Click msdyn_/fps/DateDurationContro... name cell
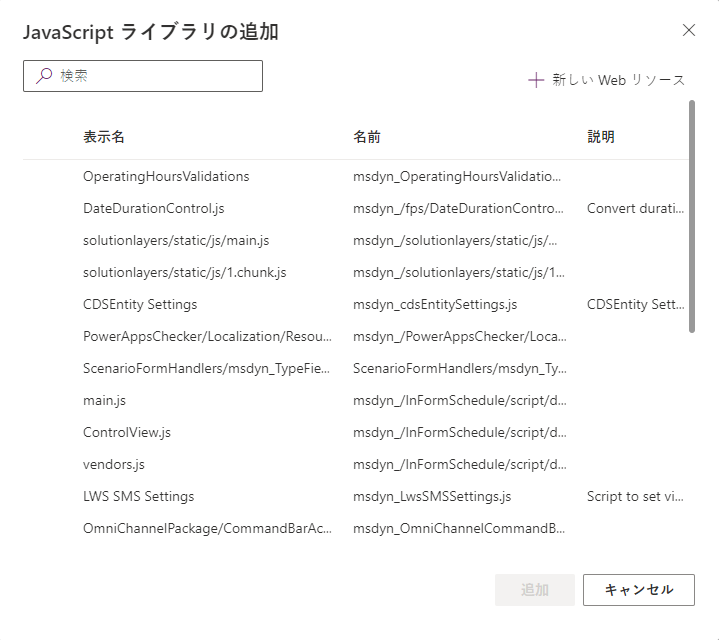Viewport: 719px width, 640px height. pos(458,209)
